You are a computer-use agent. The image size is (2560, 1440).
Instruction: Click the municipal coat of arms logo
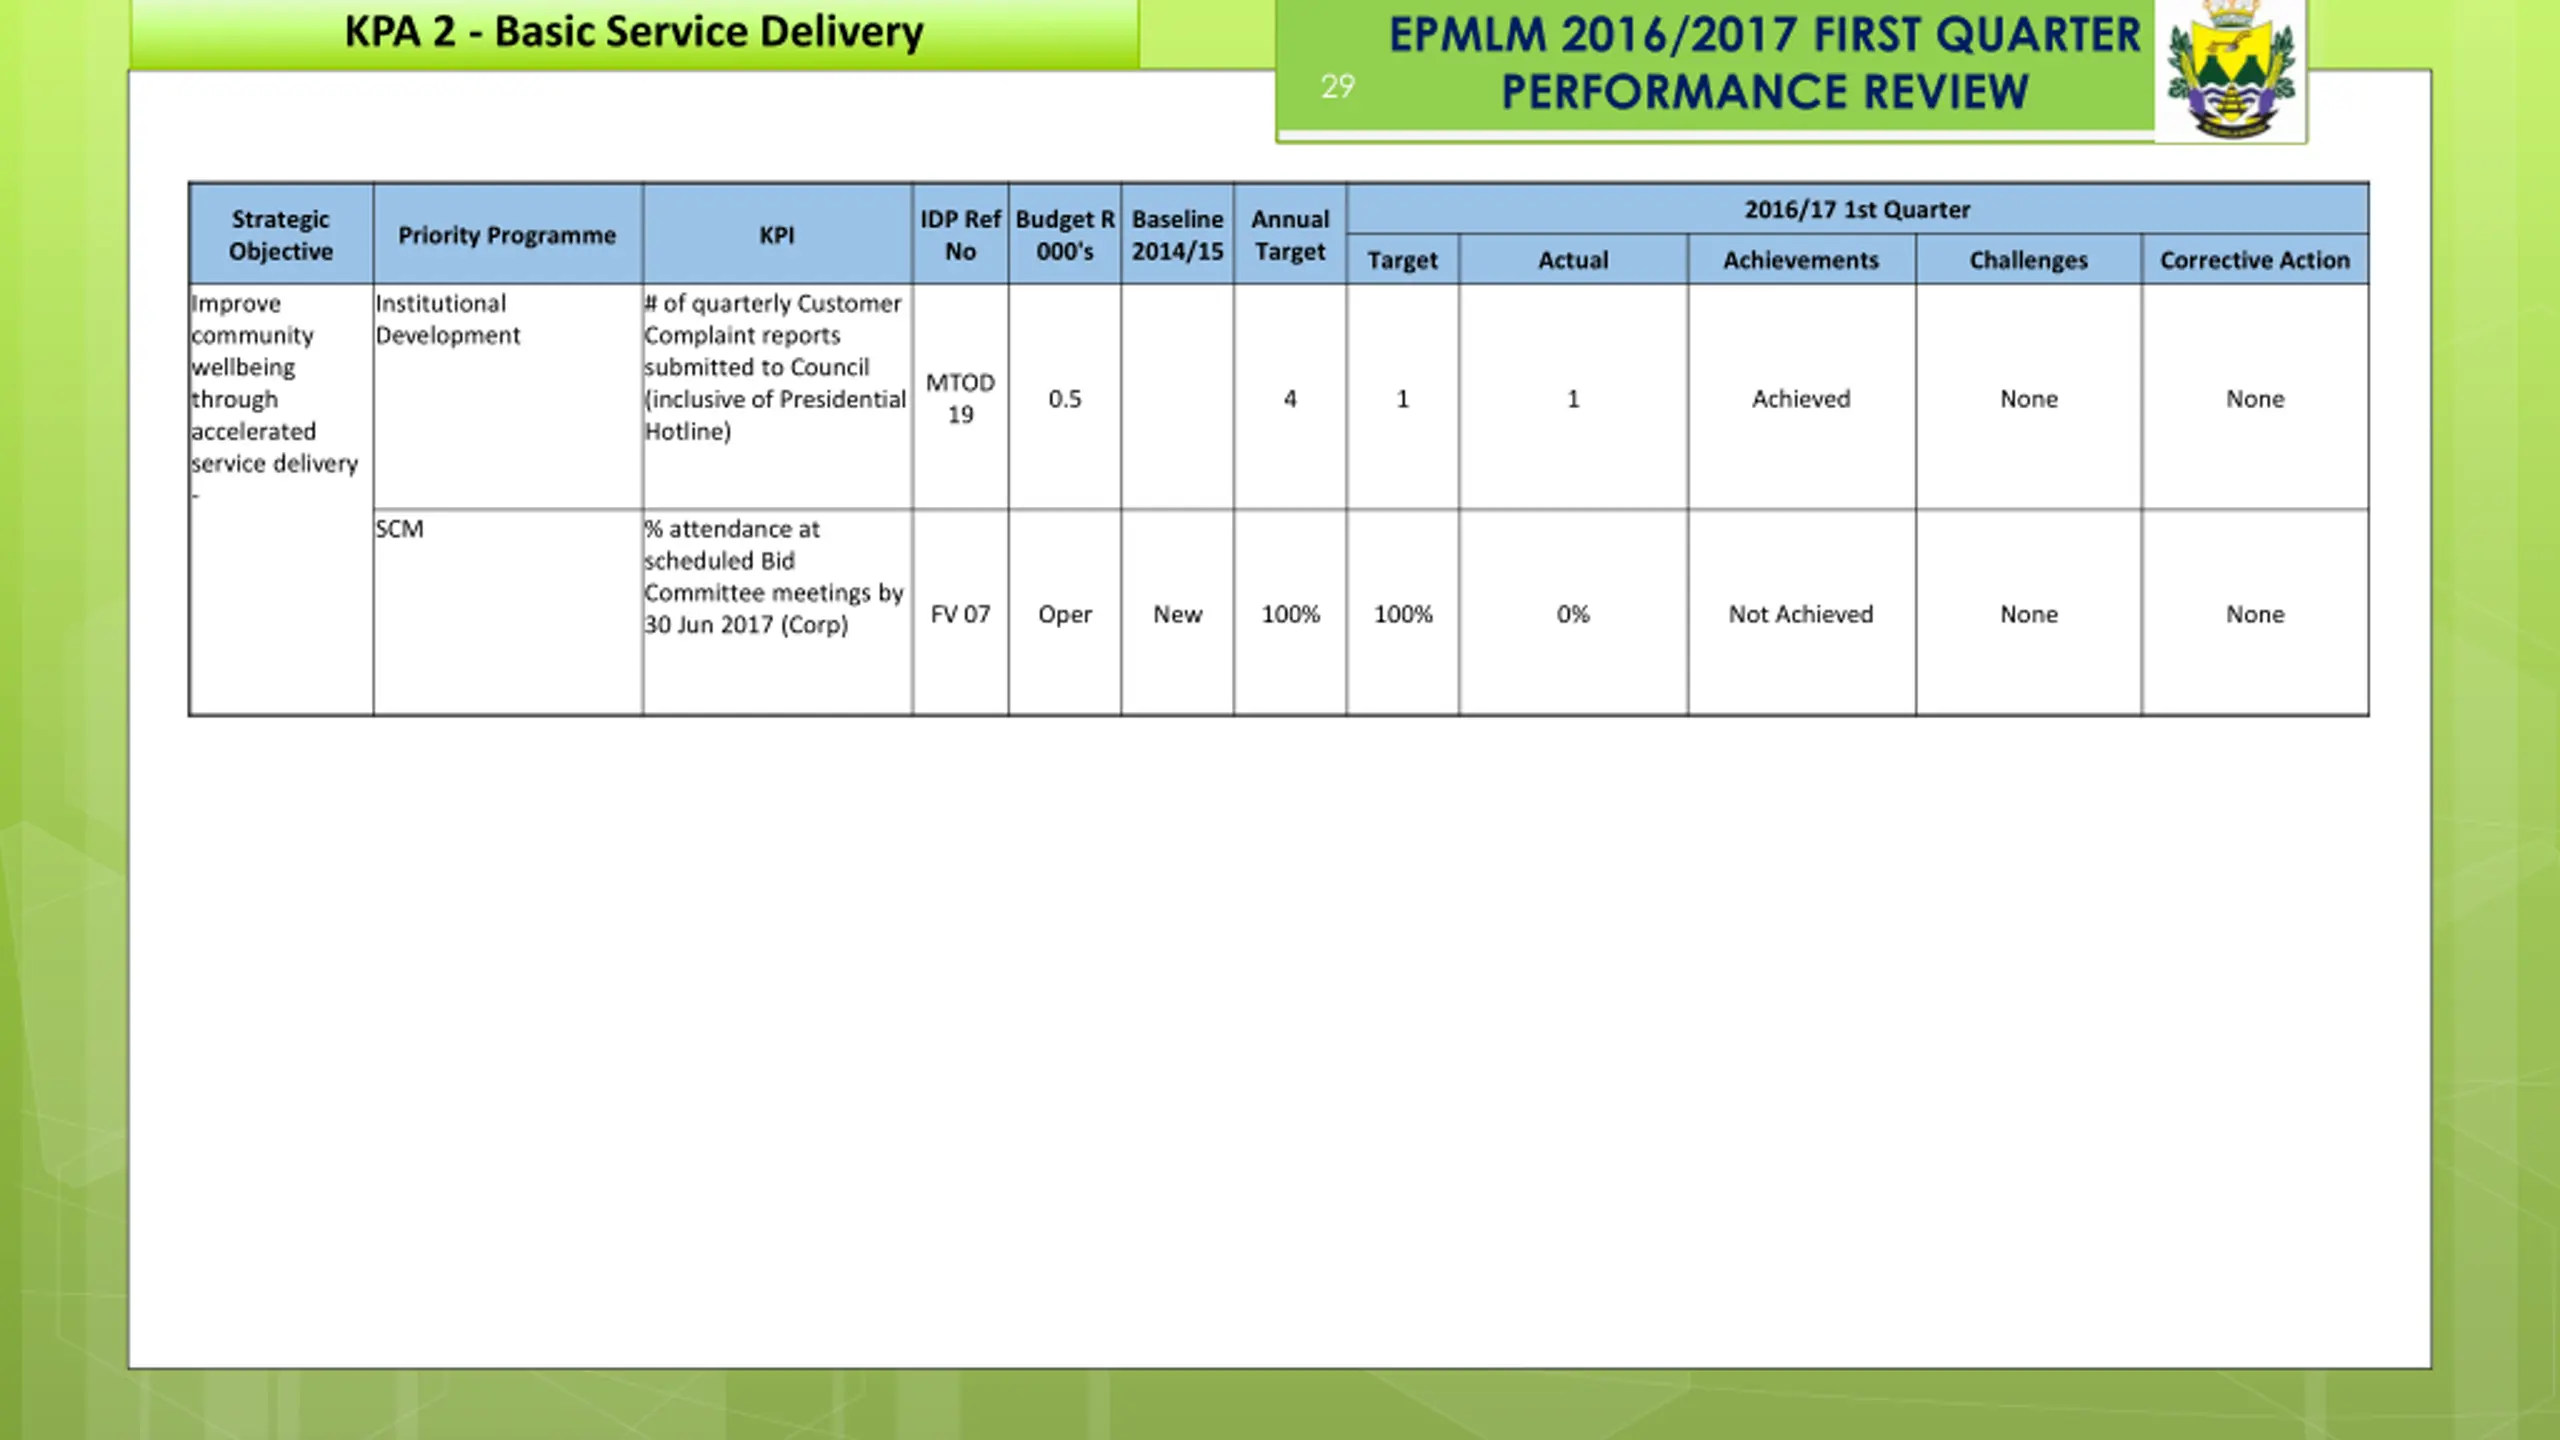(x=2230, y=70)
